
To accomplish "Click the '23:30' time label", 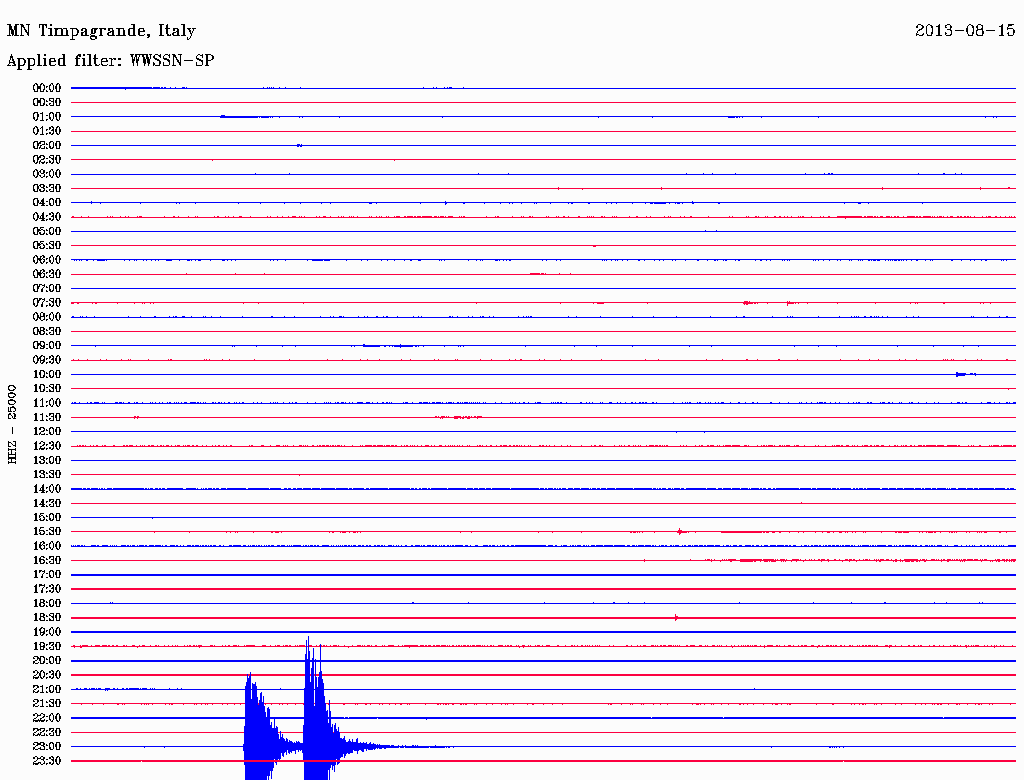I will point(46,761).
